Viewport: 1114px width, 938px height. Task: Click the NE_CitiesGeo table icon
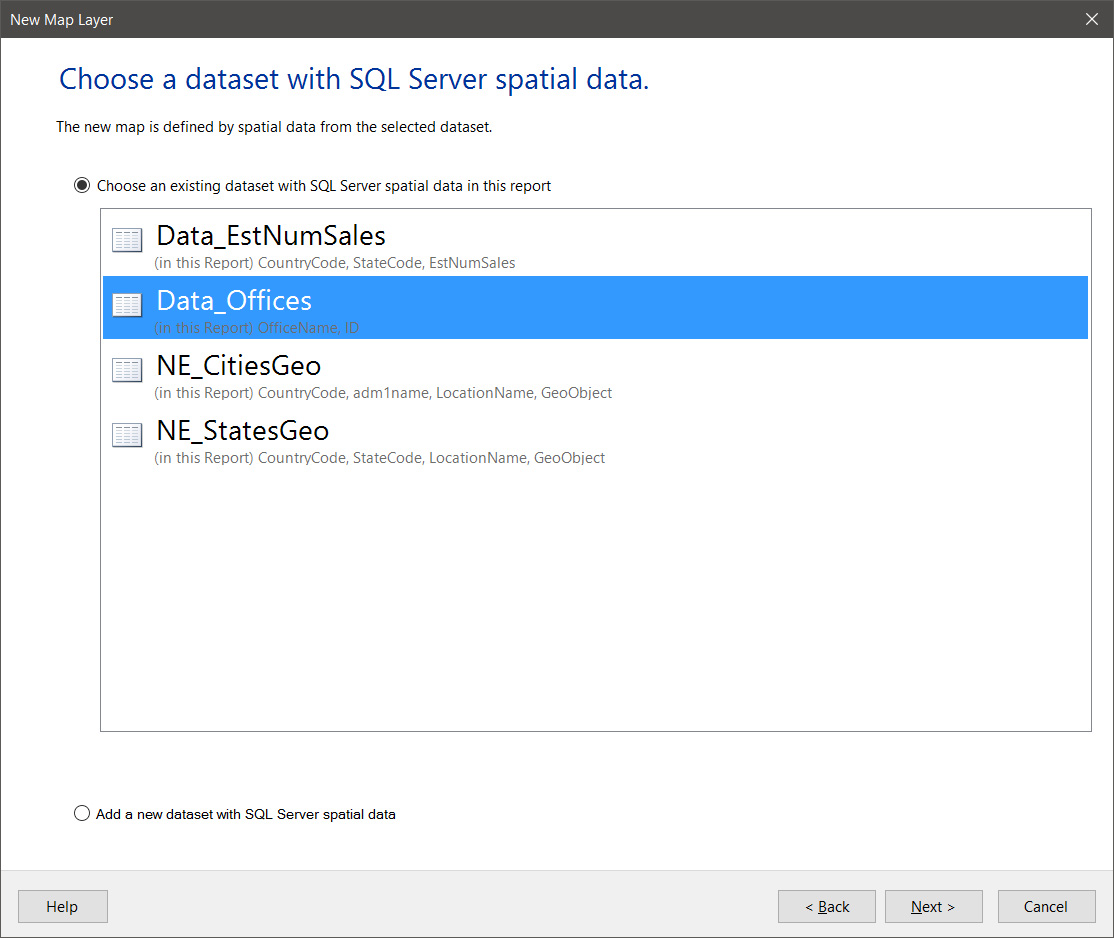127,370
